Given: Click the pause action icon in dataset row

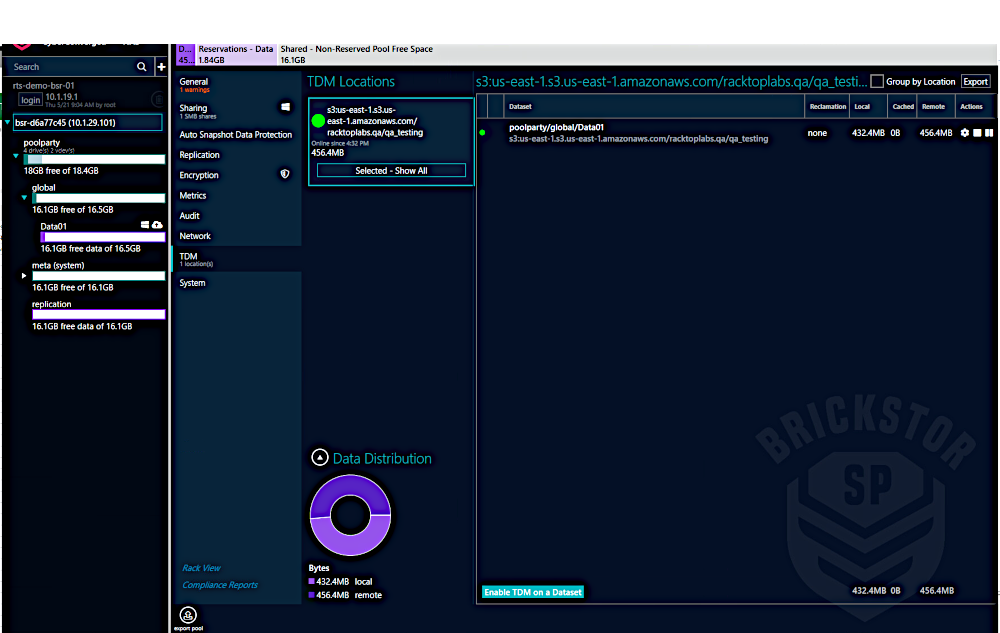Looking at the screenshot, I should pyautogui.click(x=989, y=133).
